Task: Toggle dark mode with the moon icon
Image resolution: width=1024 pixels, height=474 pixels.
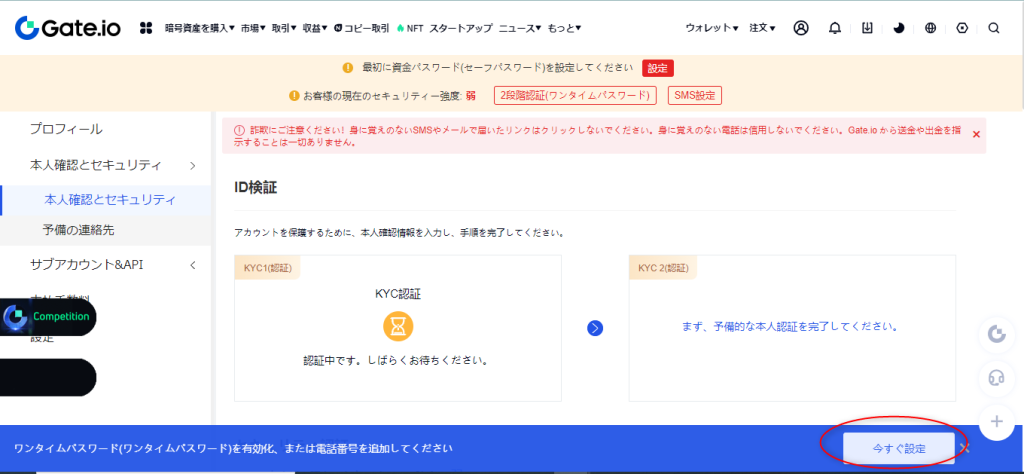Action: pos(898,28)
